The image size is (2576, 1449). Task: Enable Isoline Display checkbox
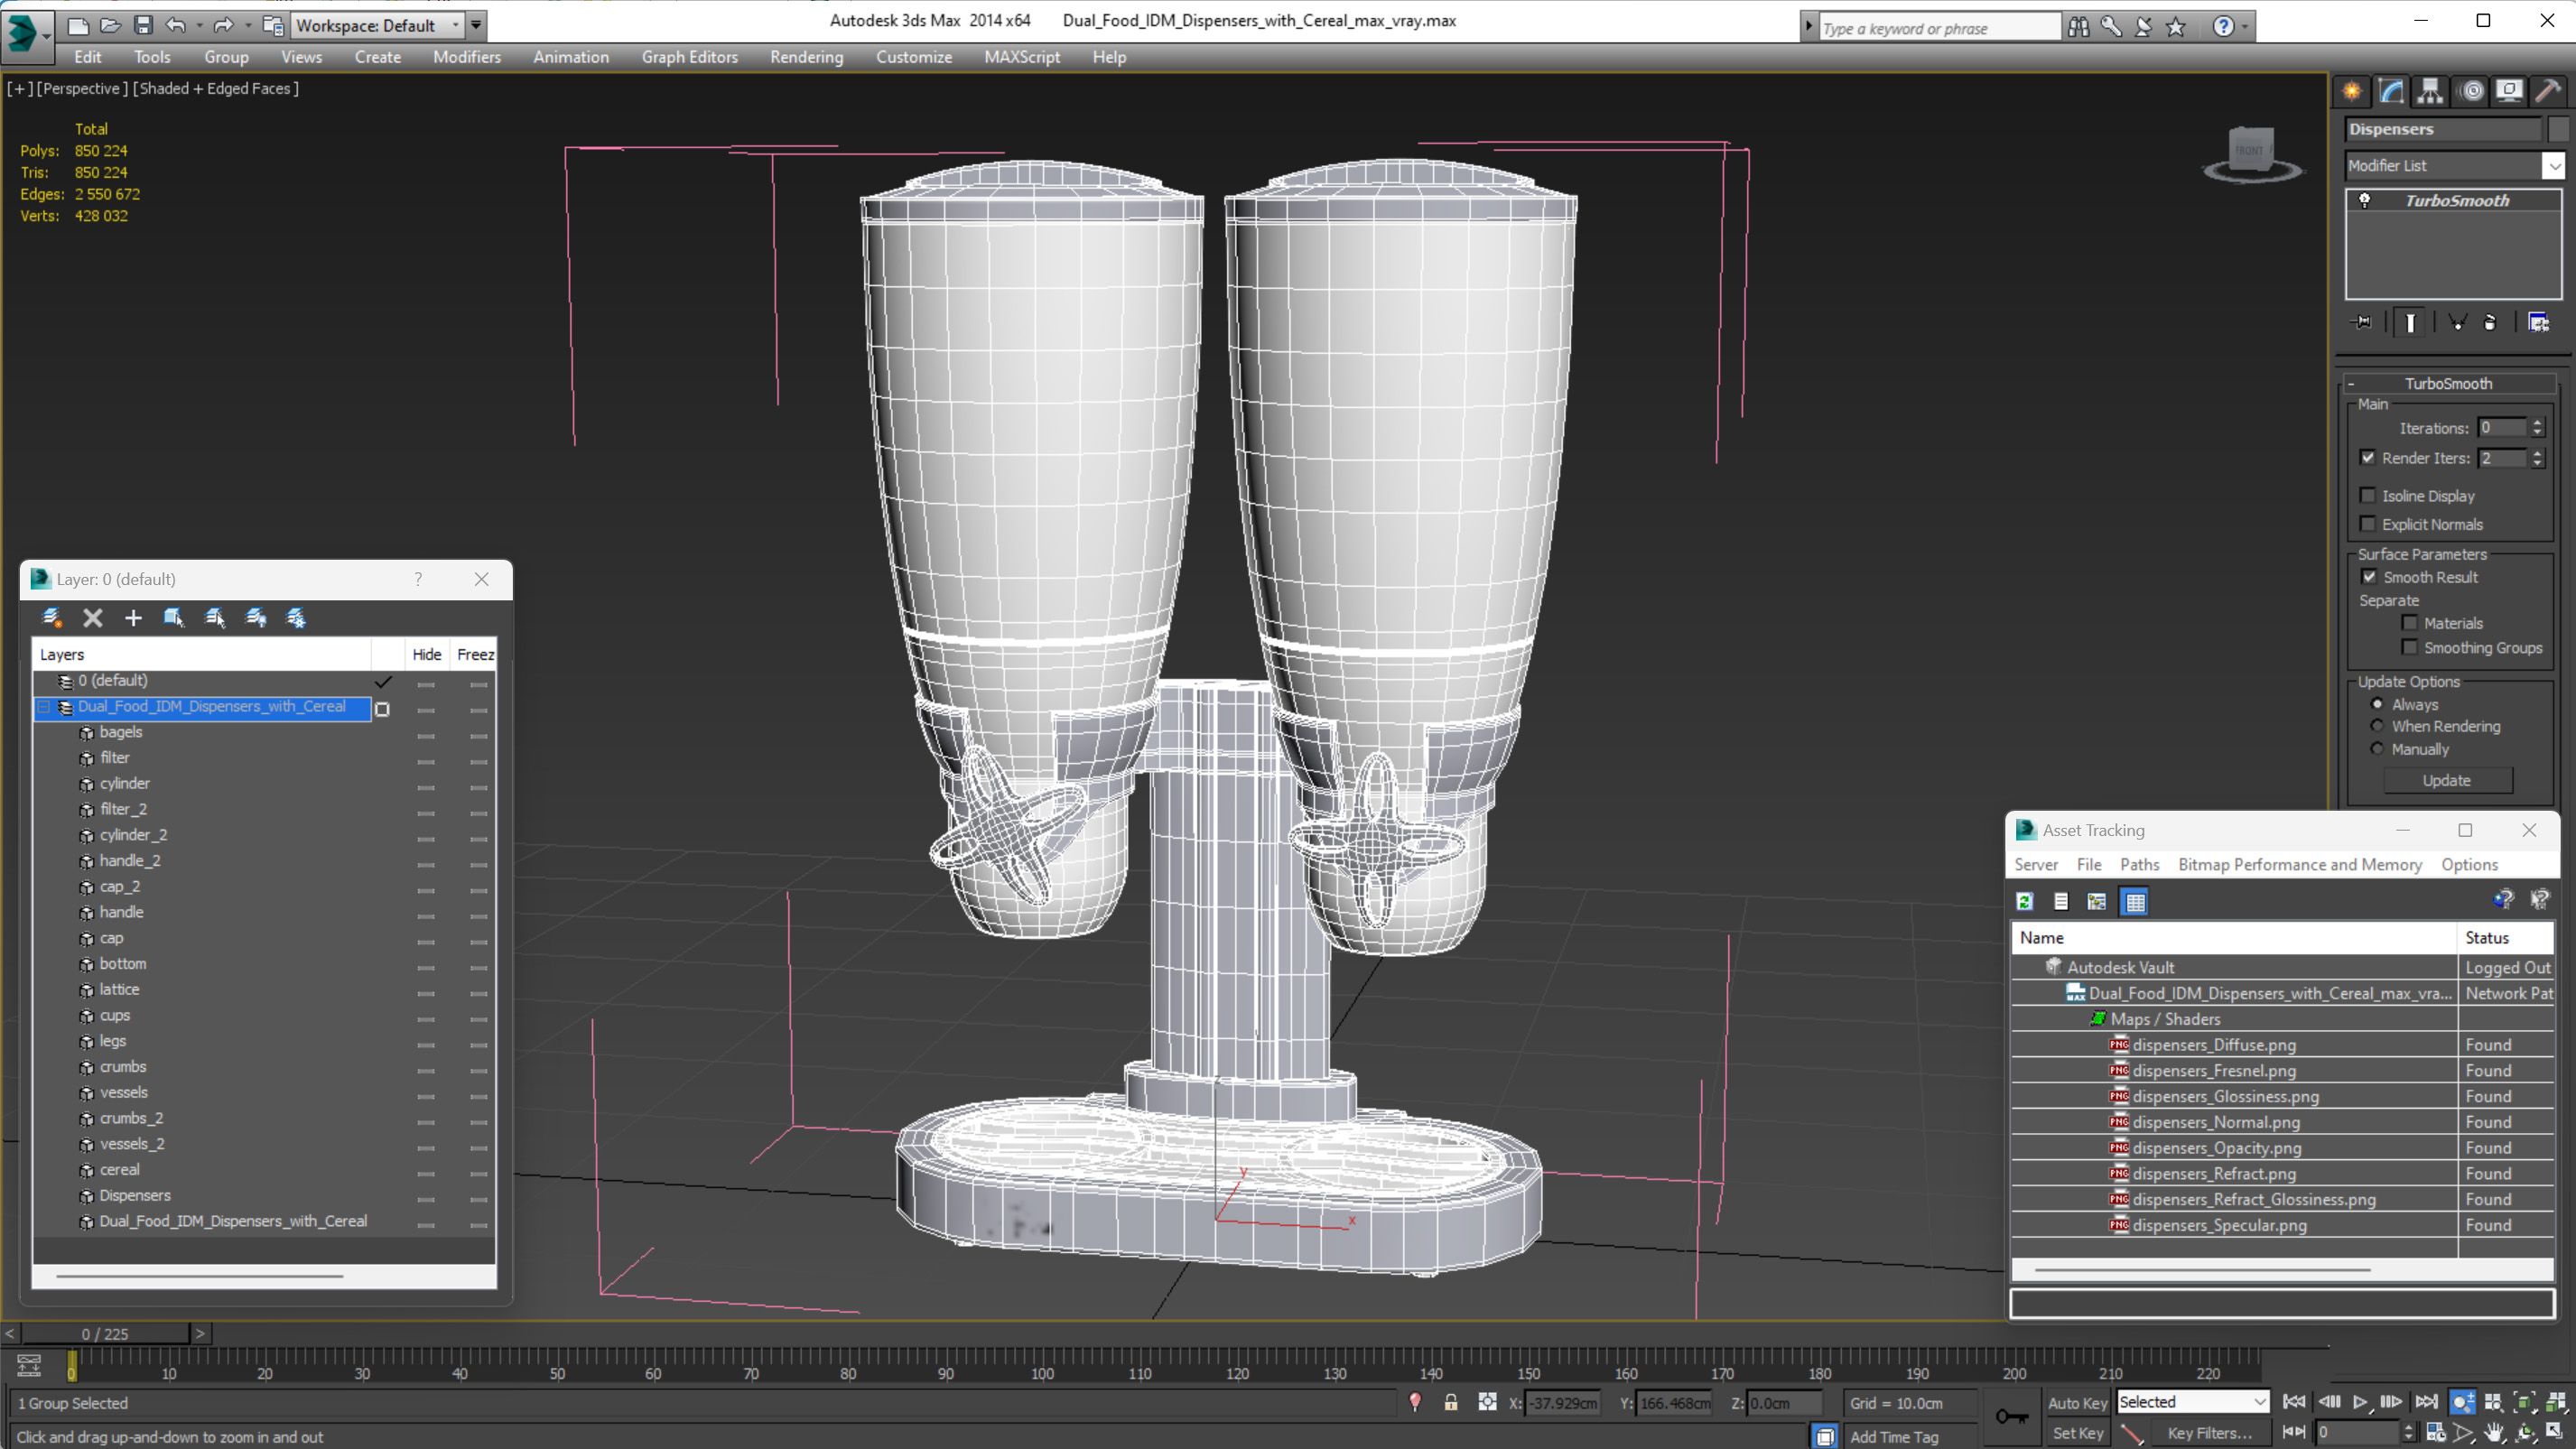2367,496
